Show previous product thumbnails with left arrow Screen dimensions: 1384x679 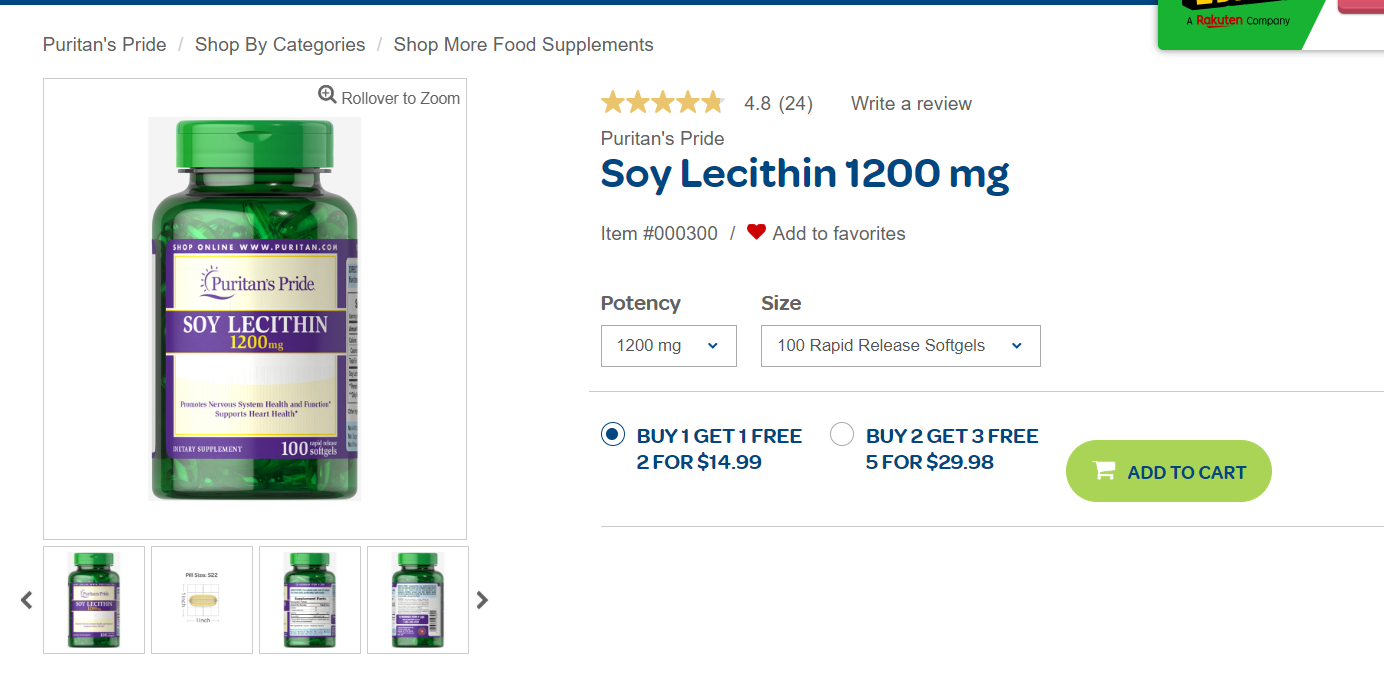[27, 600]
